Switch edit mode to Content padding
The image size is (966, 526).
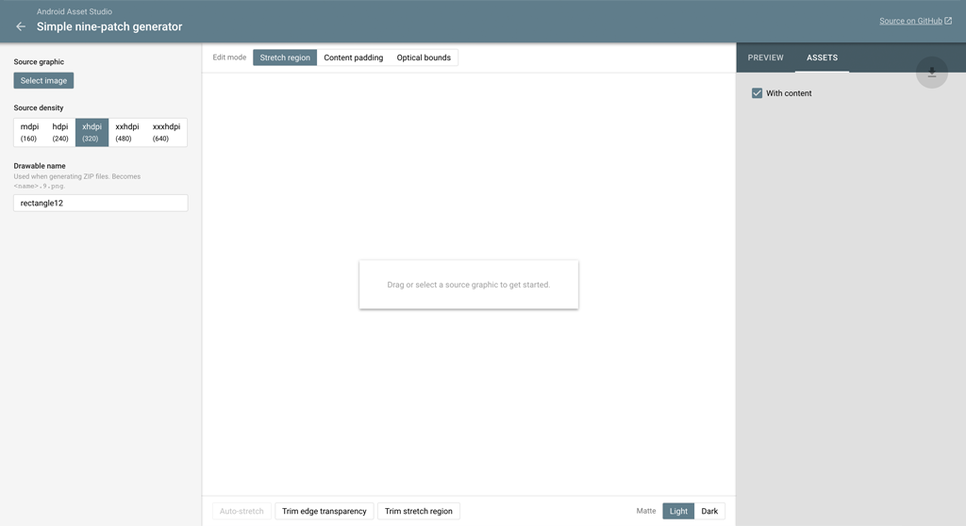[353, 58]
